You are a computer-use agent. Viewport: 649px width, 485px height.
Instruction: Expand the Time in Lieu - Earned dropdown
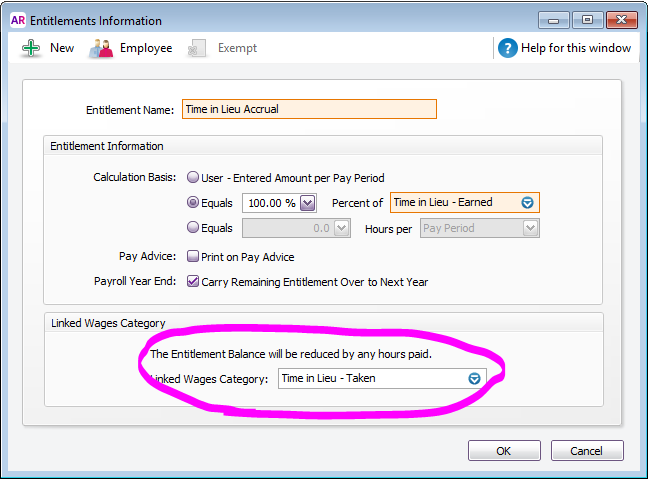(x=529, y=203)
